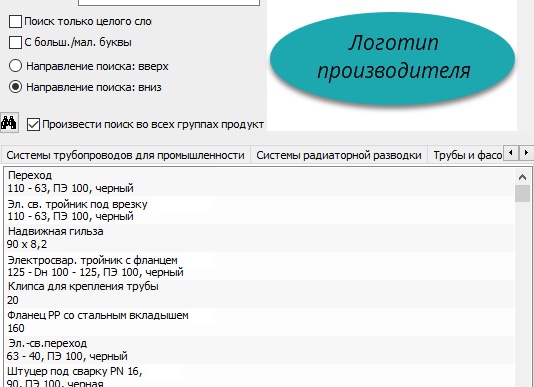The height and width of the screenshot is (387, 534).
Task: Uncheck search in all product groups checkbox
Action: (x=33, y=125)
